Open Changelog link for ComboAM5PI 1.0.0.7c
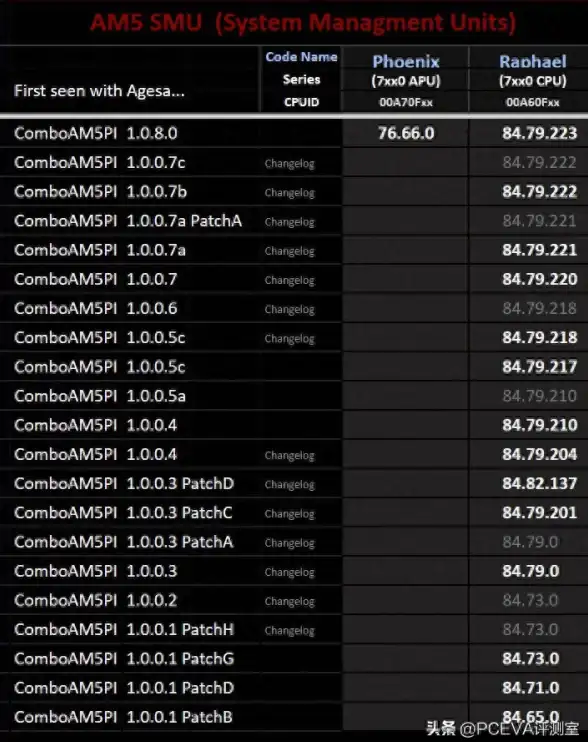Image resolution: width=588 pixels, height=742 pixels. 290,164
